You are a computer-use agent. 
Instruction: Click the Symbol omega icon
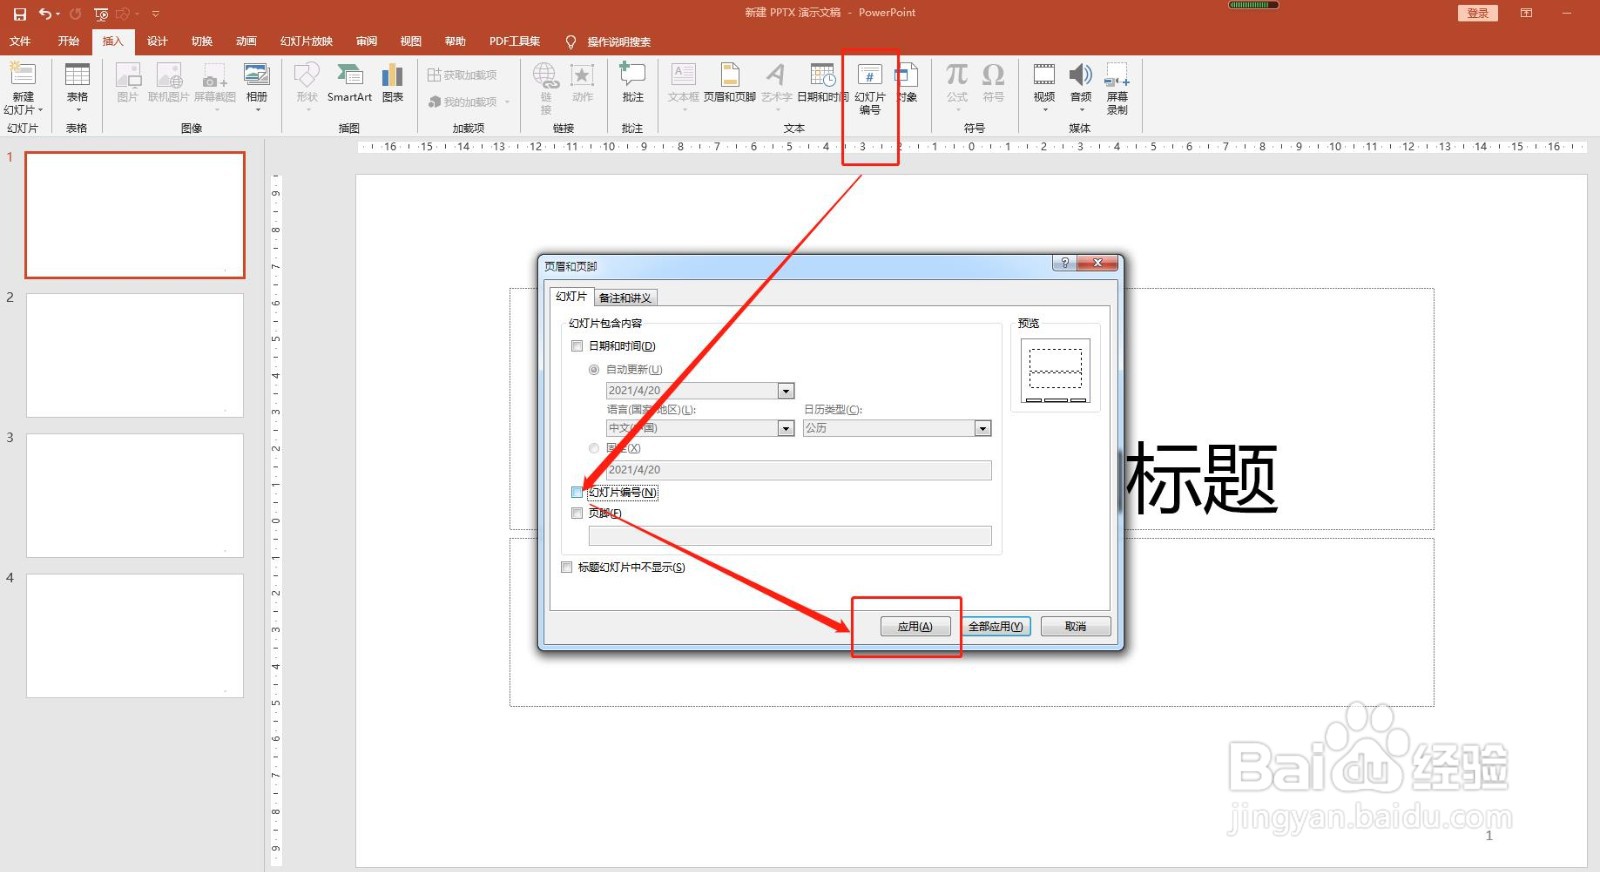(993, 76)
